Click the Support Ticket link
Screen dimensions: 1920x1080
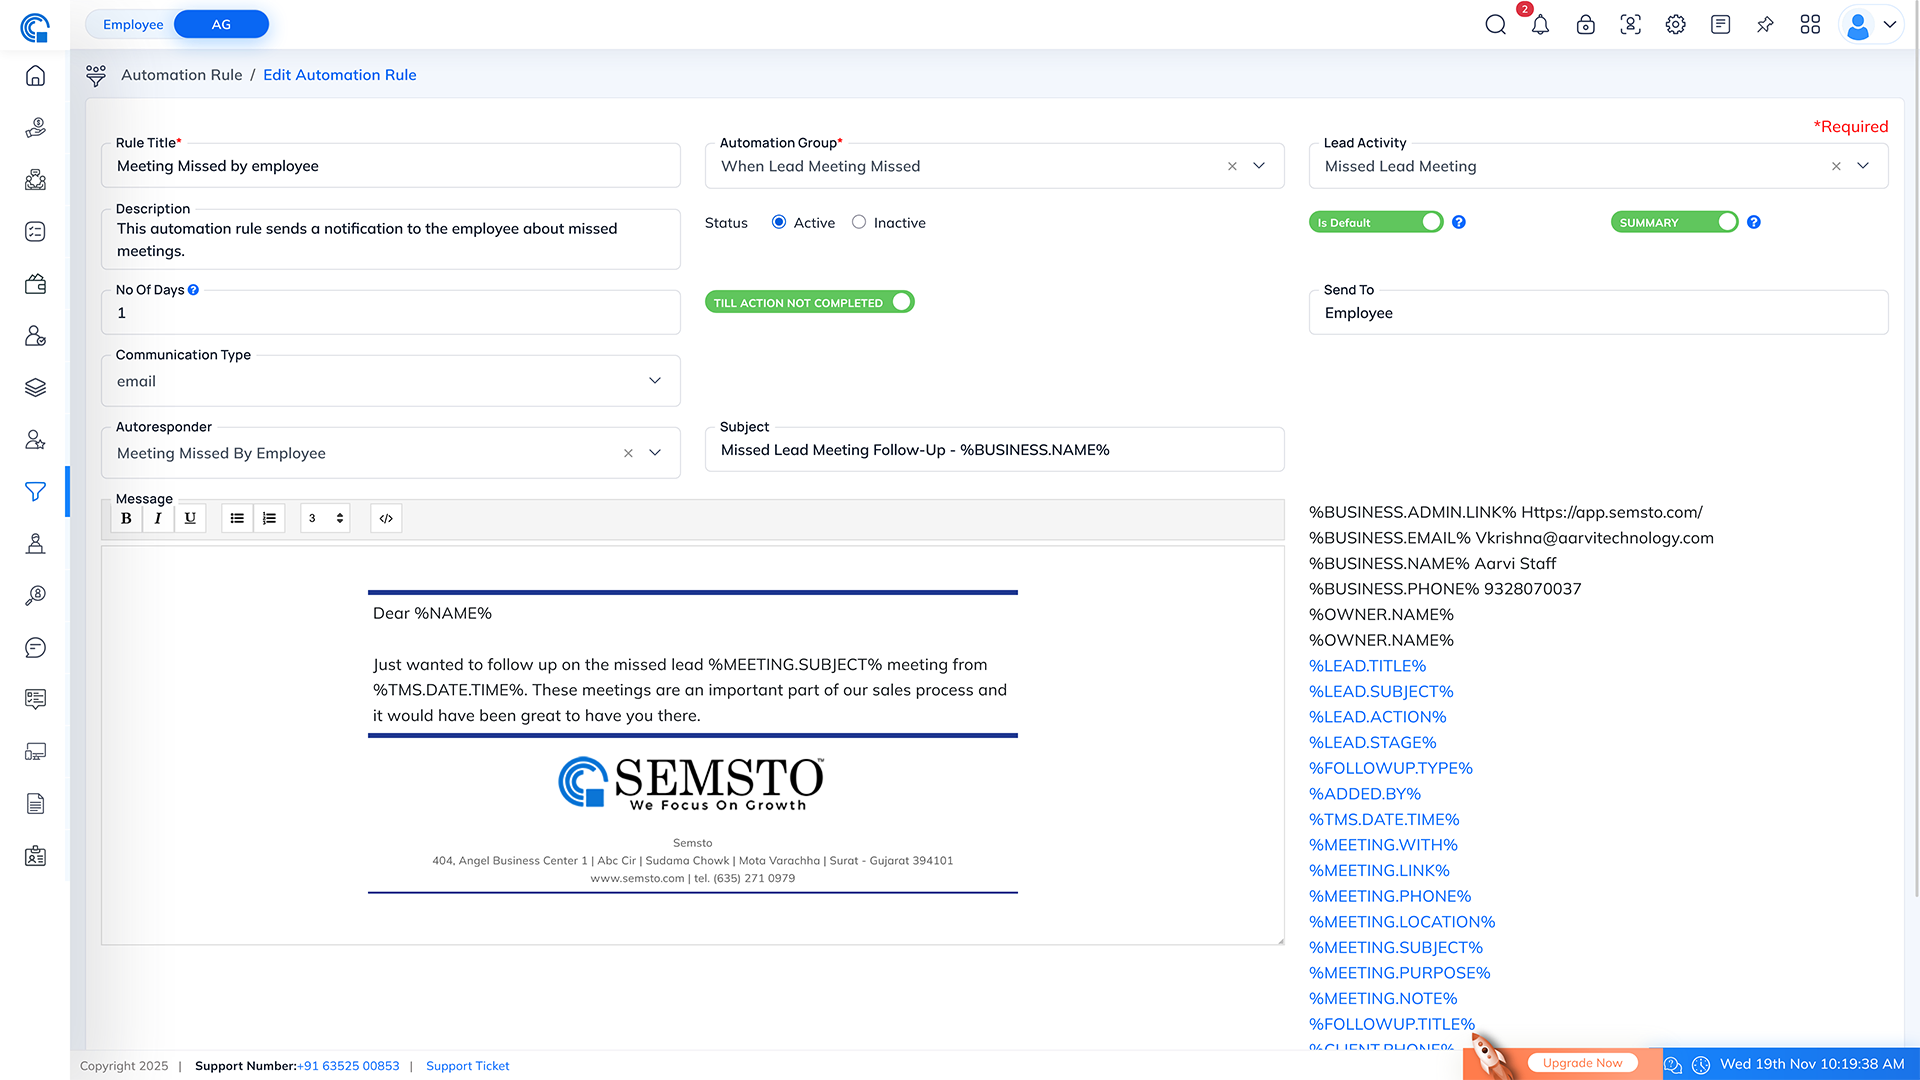467,1066
